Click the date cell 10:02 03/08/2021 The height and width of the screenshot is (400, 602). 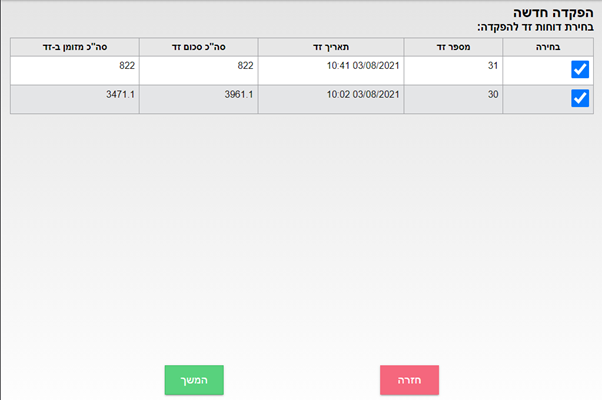click(363, 94)
